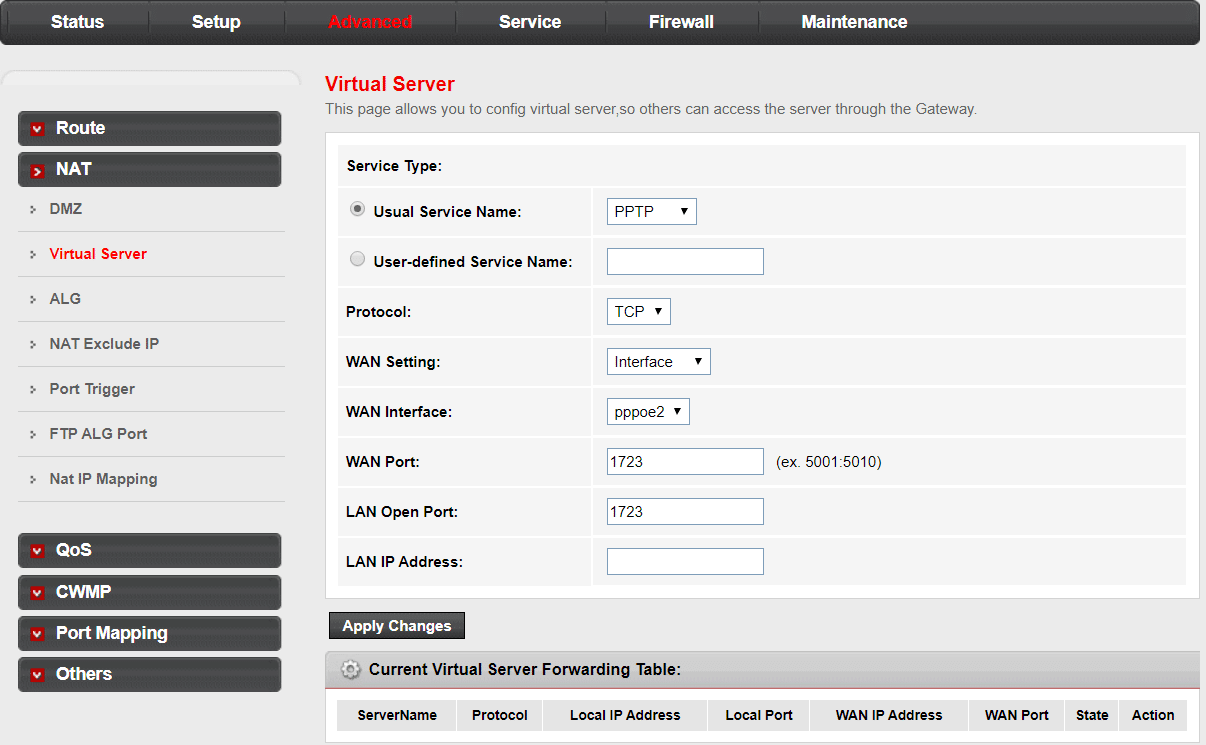
Task: Select the User-defined Service Name radio button
Action: click(x=358, y=260)
